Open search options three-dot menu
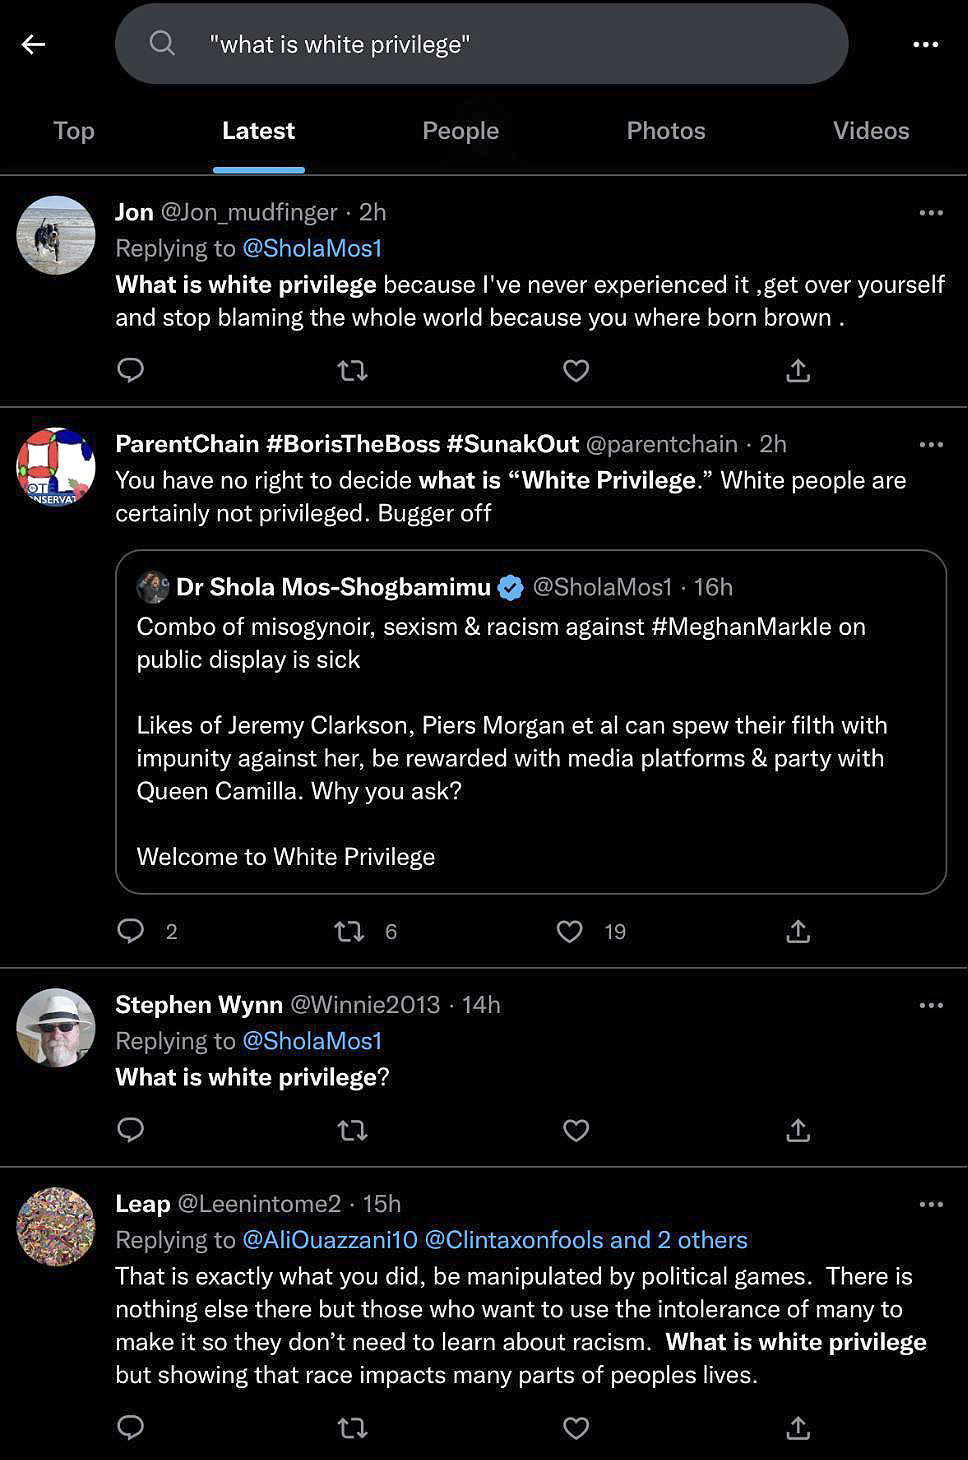Screen dimensions: 968x1460 click(x=925, y=44)
